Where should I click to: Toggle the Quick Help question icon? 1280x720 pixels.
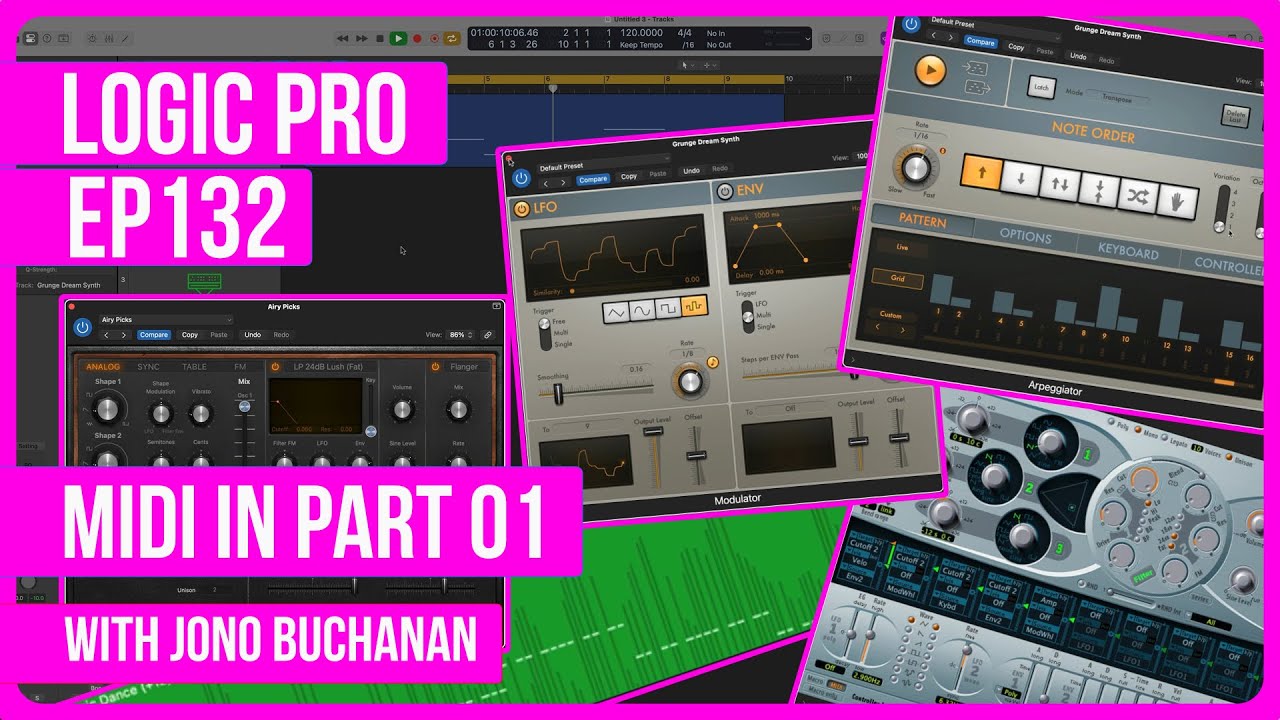(x=46, y=38)
